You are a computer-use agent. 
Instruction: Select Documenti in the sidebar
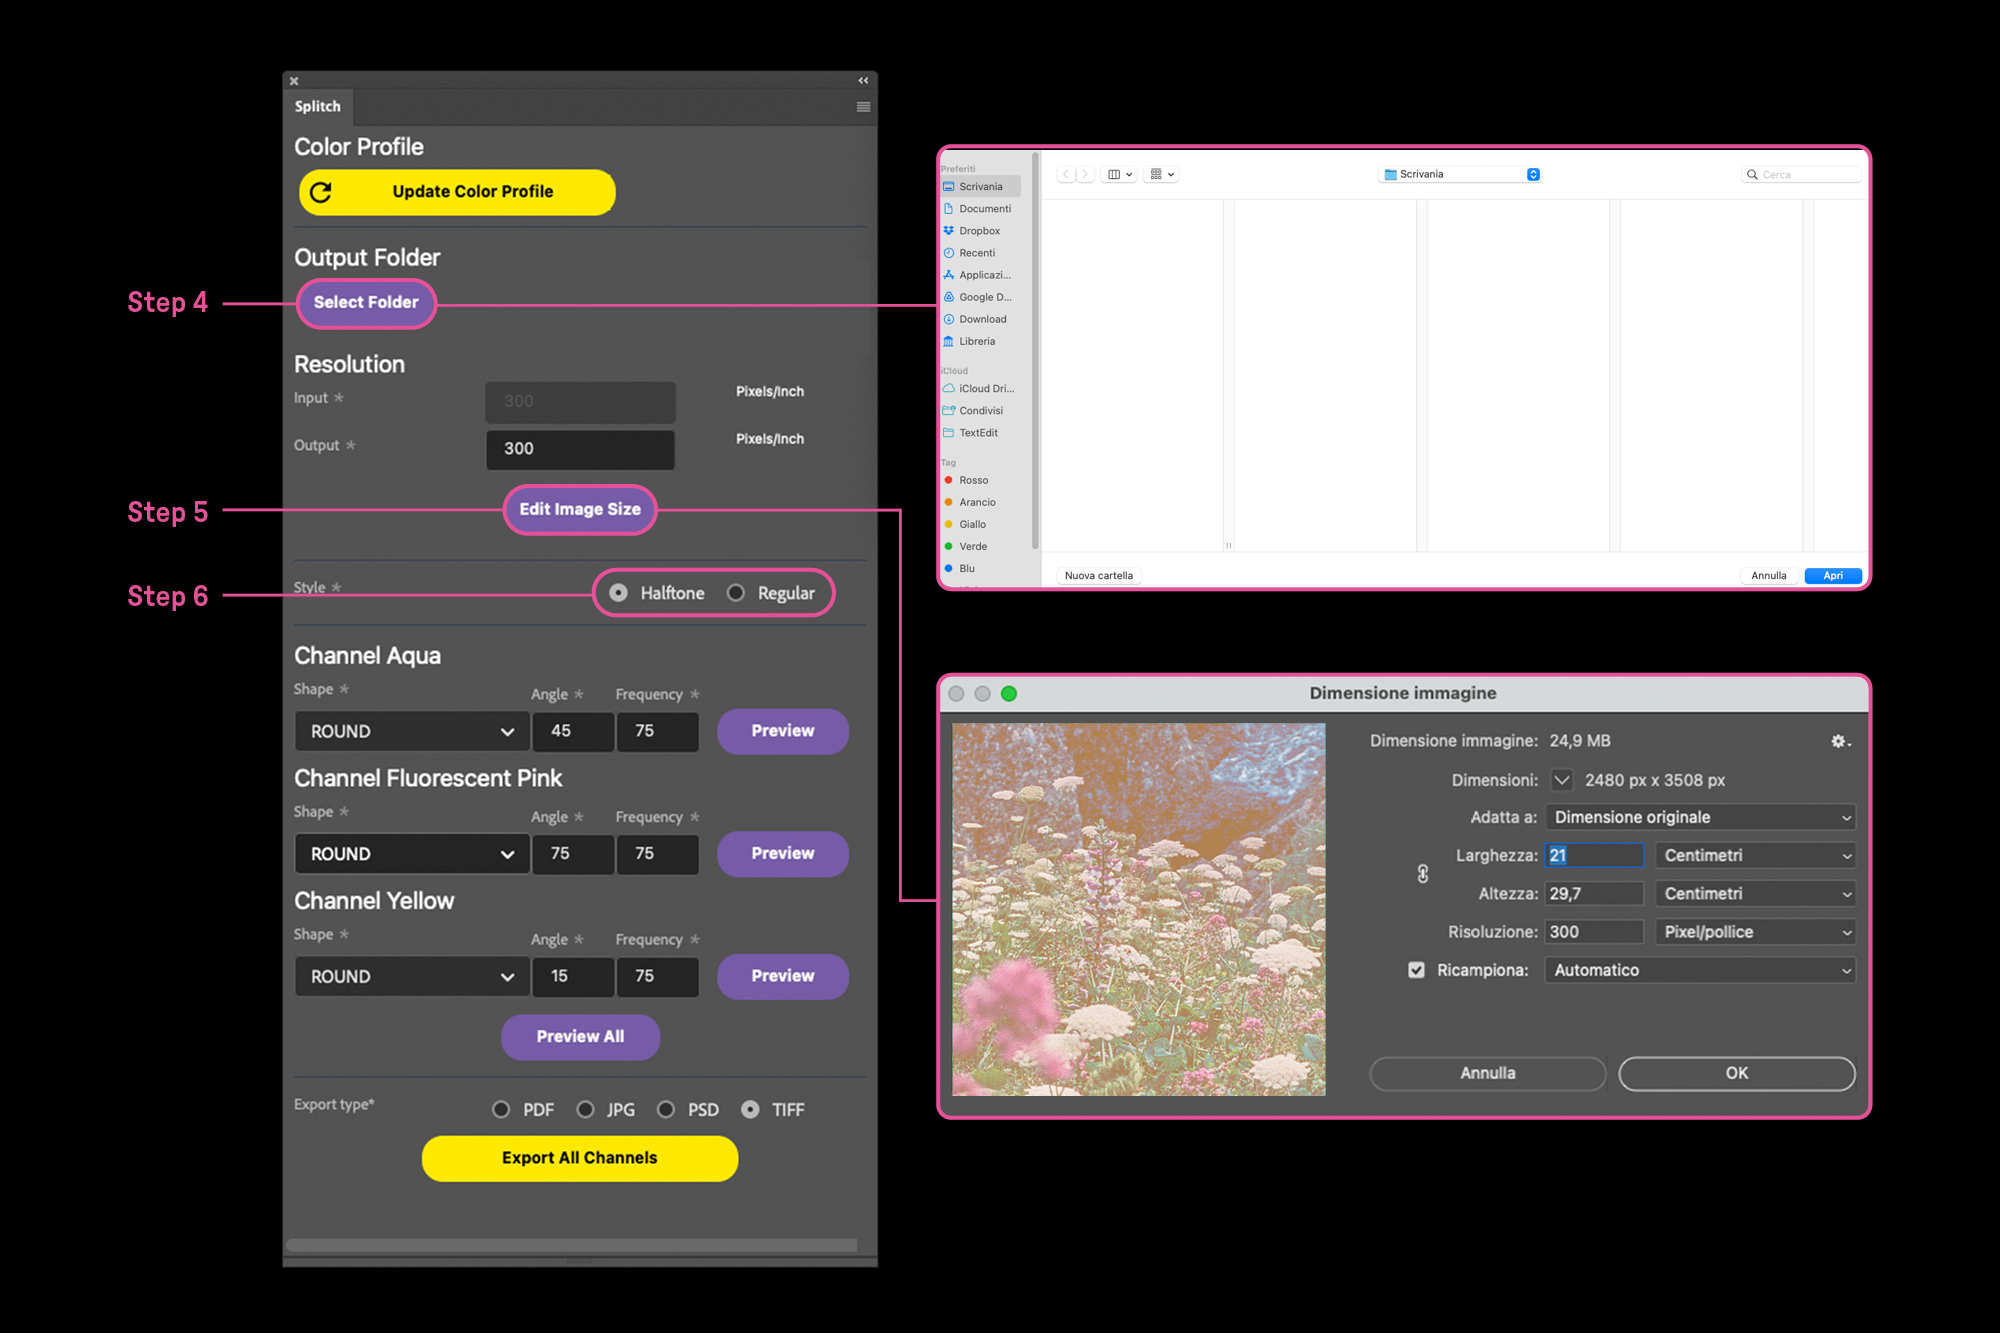[984, 209]
